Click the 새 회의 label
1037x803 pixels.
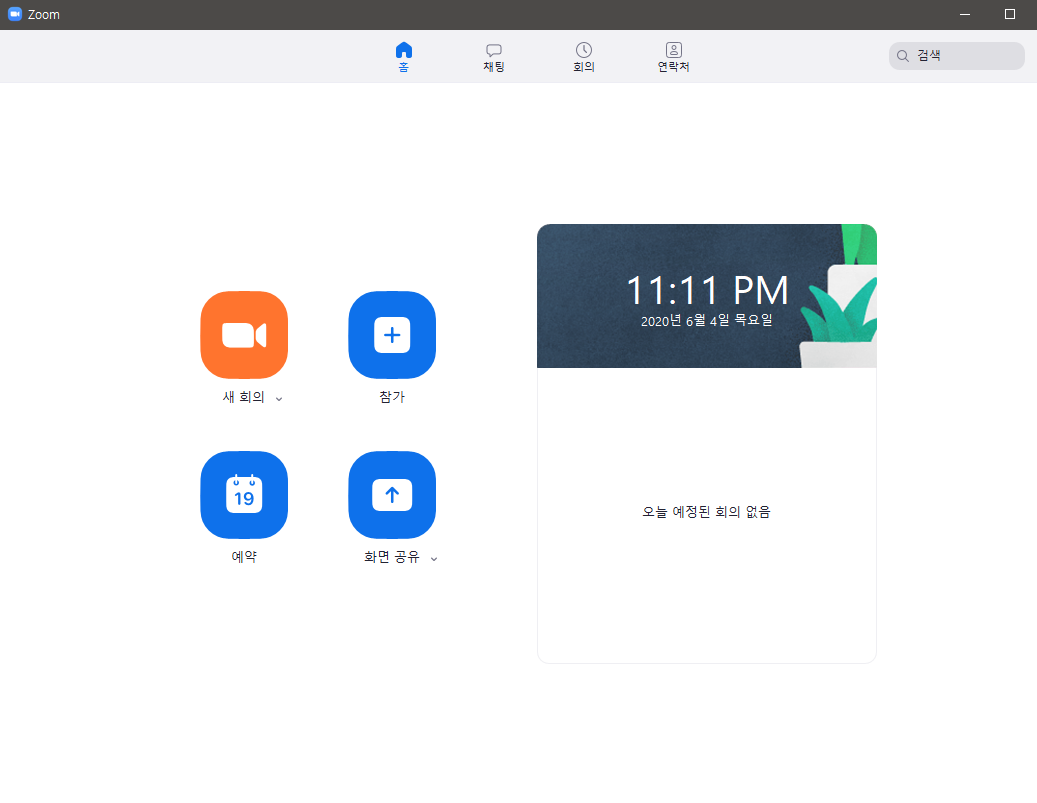[x=243, y=397]
